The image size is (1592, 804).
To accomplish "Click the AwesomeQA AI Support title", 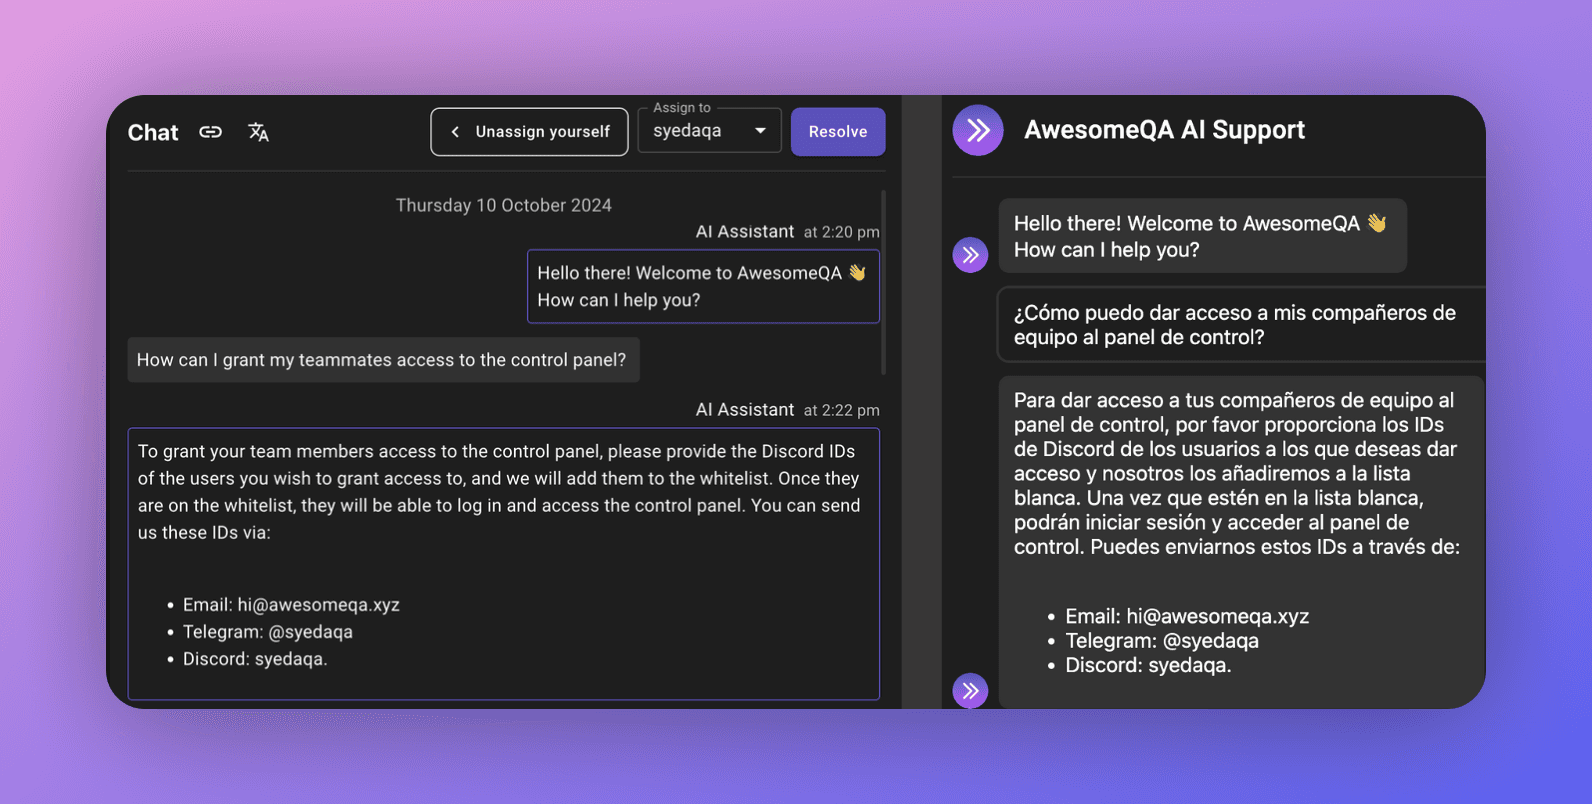I will (x=1164, y=130).
